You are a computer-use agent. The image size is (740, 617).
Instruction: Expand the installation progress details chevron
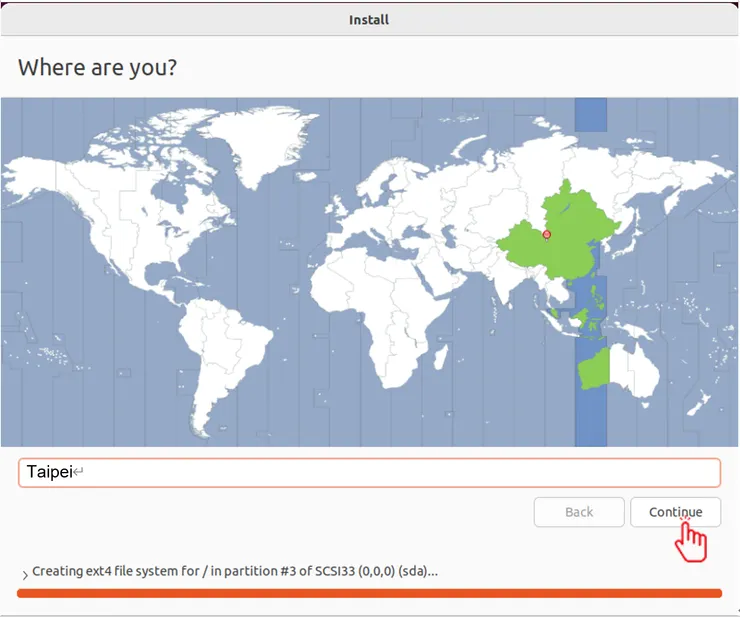pos(25,575)
